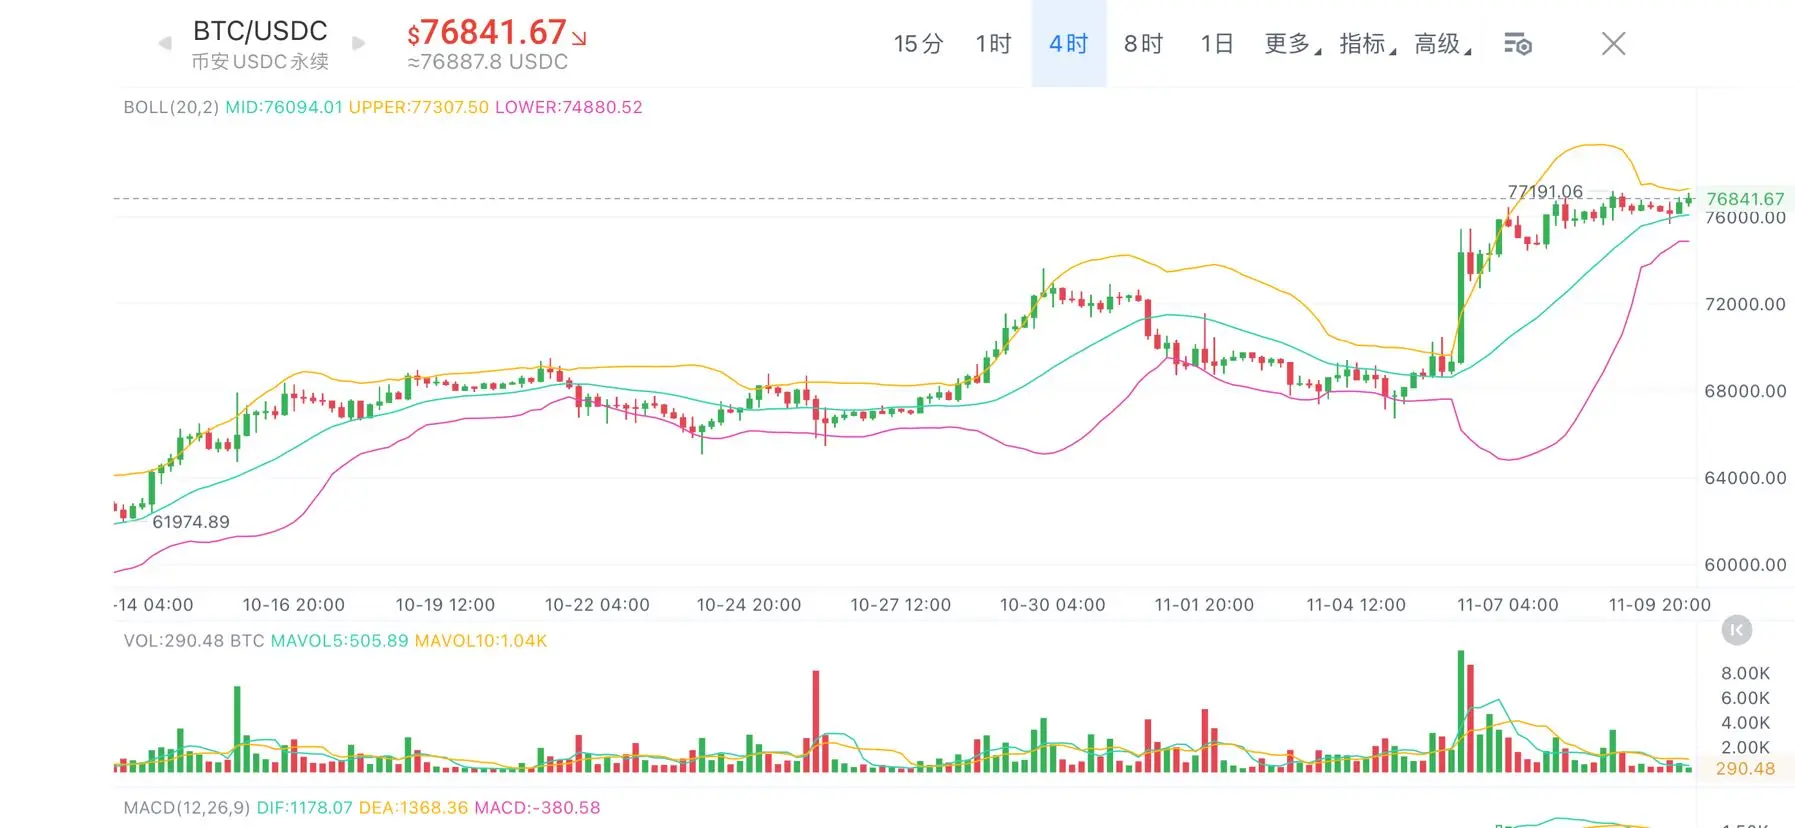The width and height of the screenshot is (1795, 828).
Task: Click the UPPER:77307.50 value
Action: [419, 107]
